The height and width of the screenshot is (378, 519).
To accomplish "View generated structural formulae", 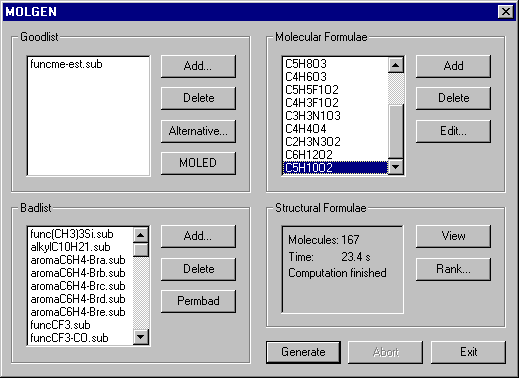I will [453, 236].
